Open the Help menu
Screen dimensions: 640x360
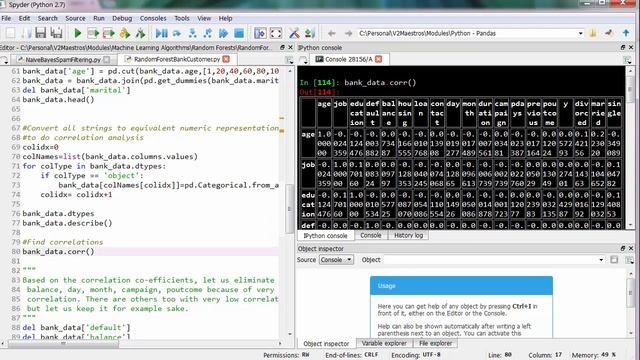coord(225,18)
